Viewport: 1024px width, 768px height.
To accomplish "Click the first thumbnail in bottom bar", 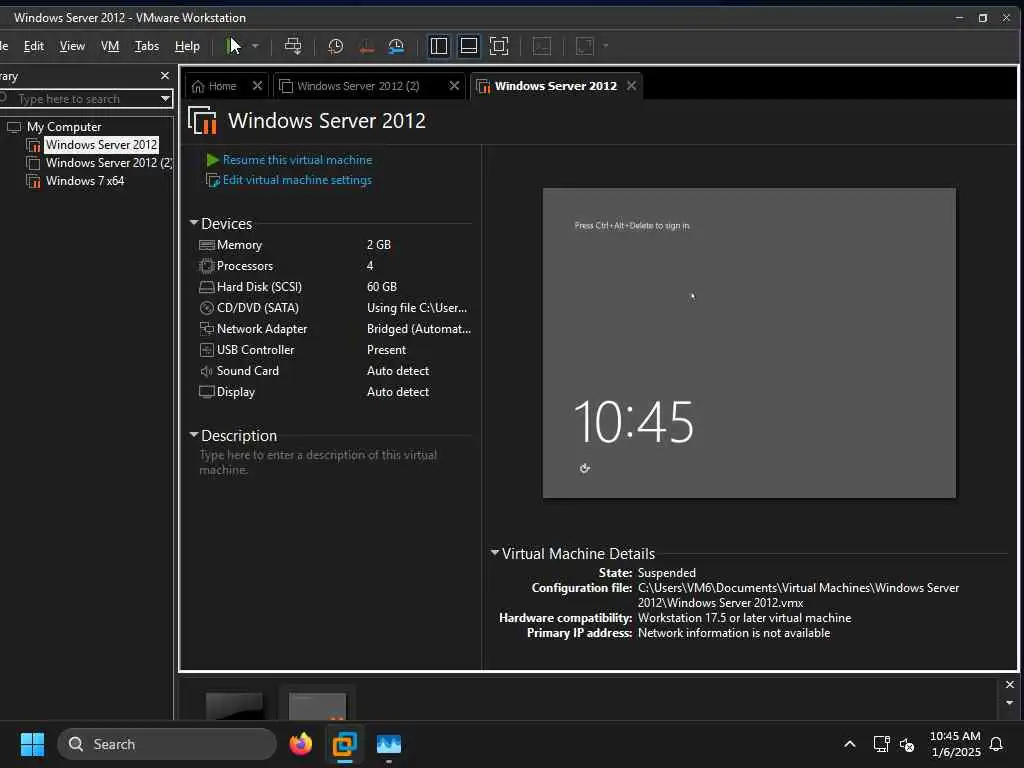I will click(234, 705).
